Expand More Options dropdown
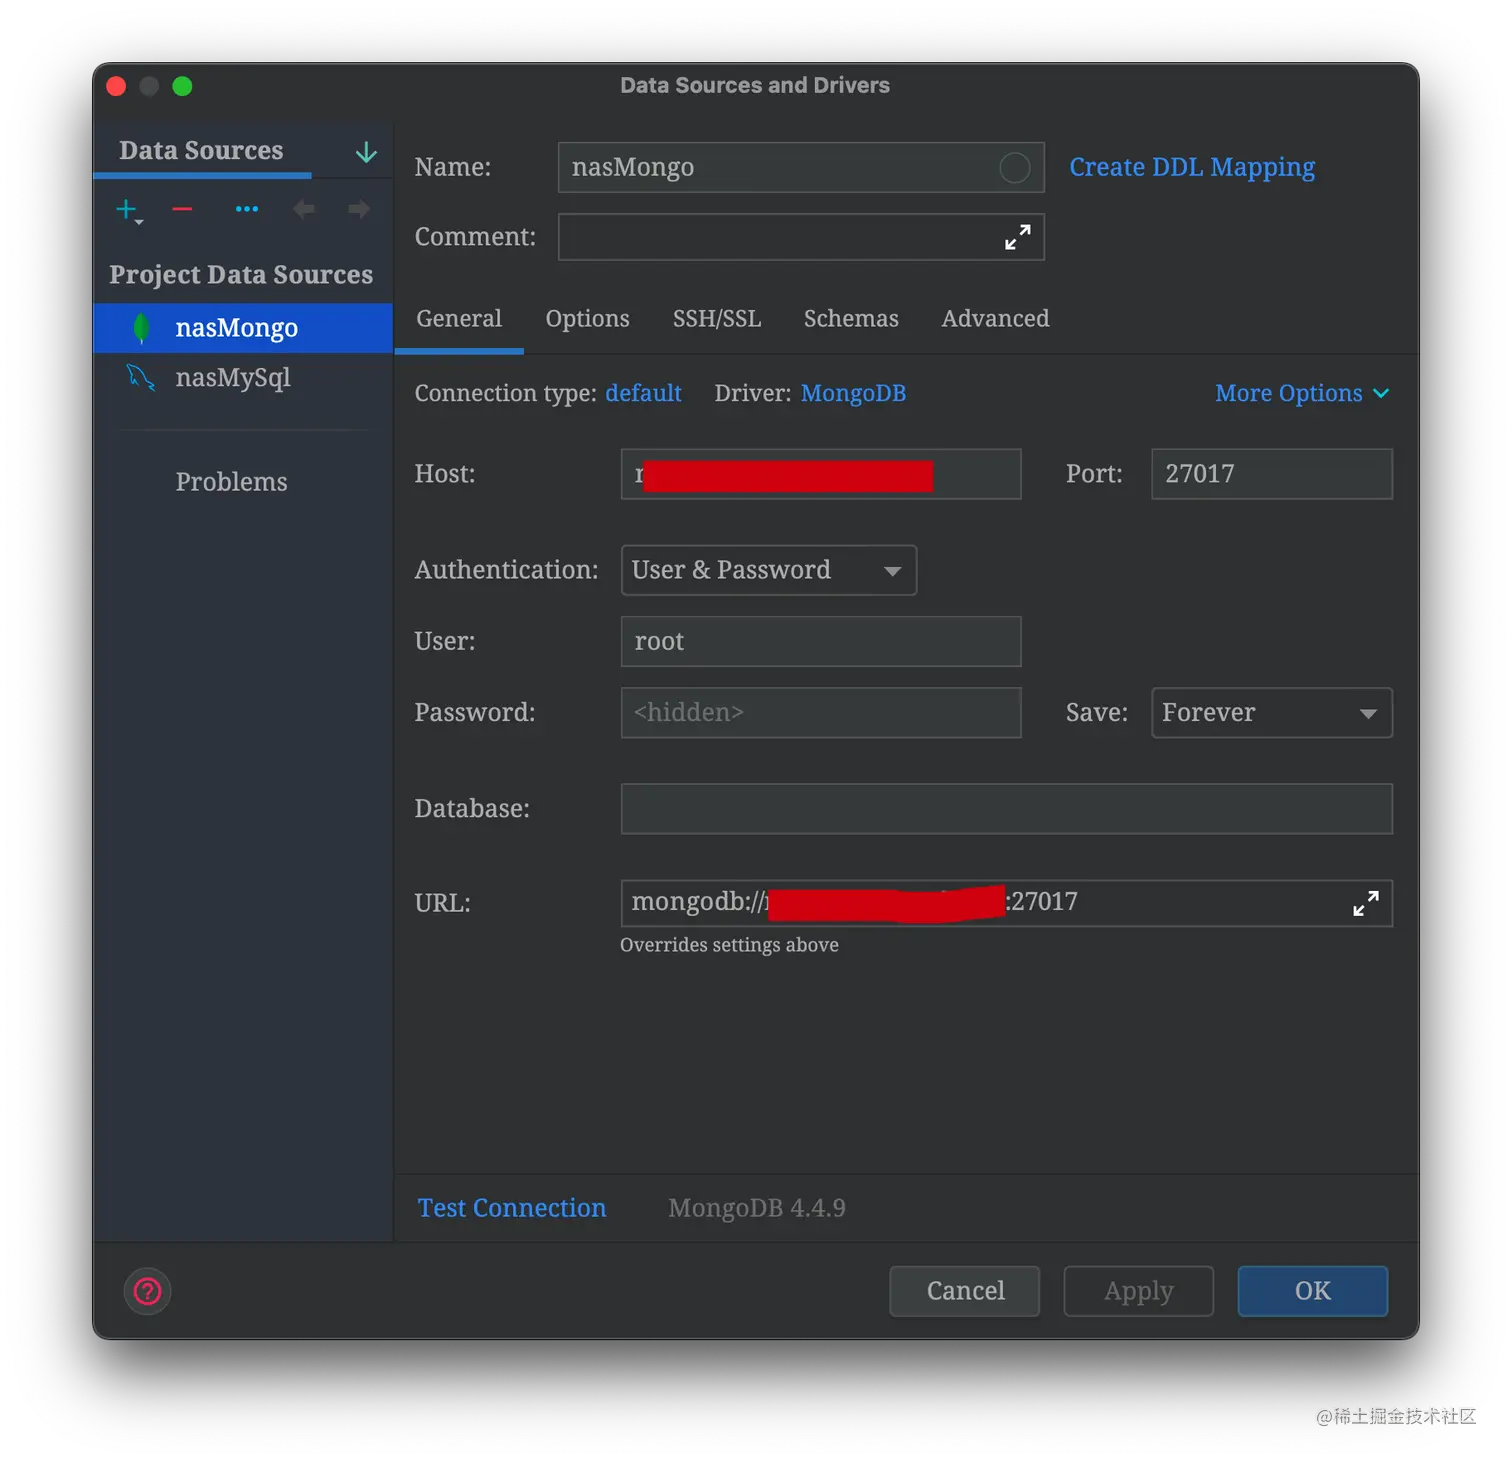 click(x=1302, y=393)
